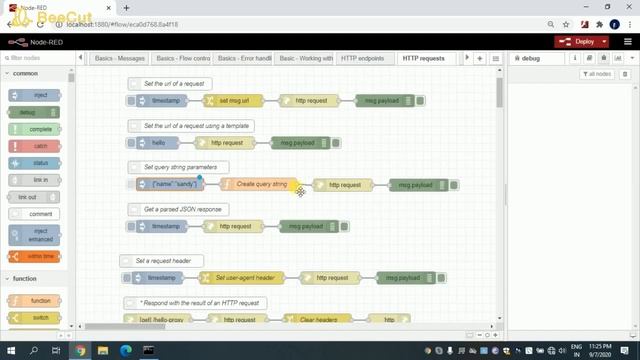
Task: Zoom in canvas with plus button
Action: 496,335
